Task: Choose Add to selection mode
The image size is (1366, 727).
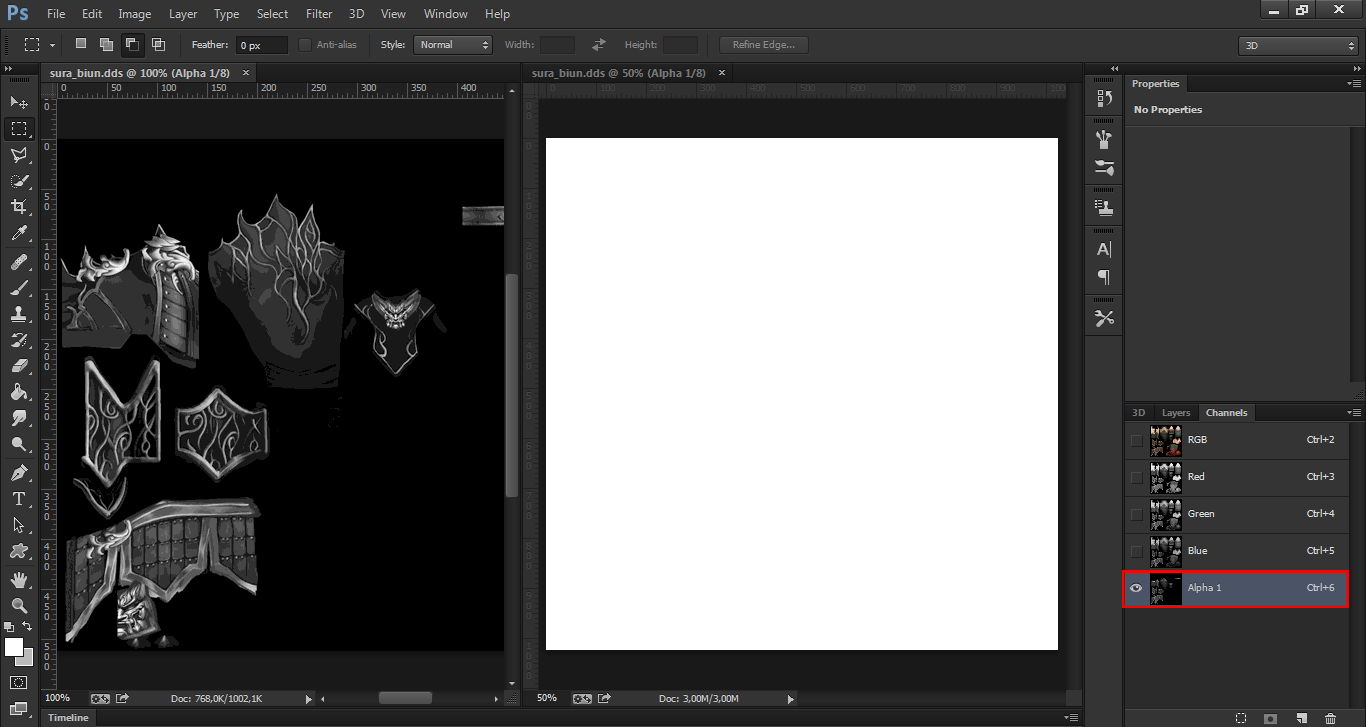Action: click(x=106, y=44)
